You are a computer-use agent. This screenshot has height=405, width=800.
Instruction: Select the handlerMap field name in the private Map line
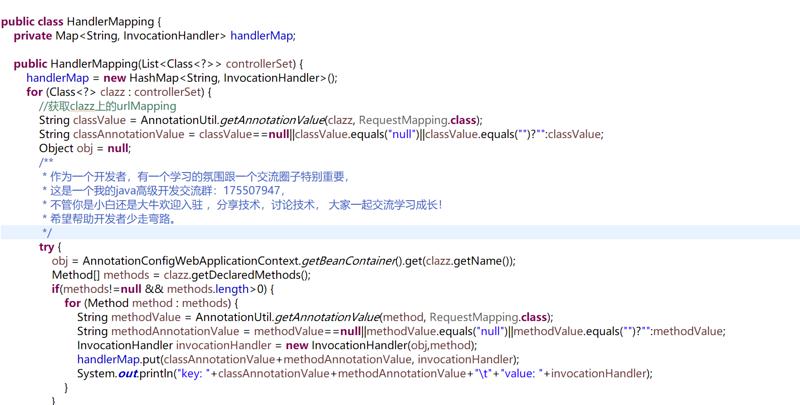pos(262,36)
